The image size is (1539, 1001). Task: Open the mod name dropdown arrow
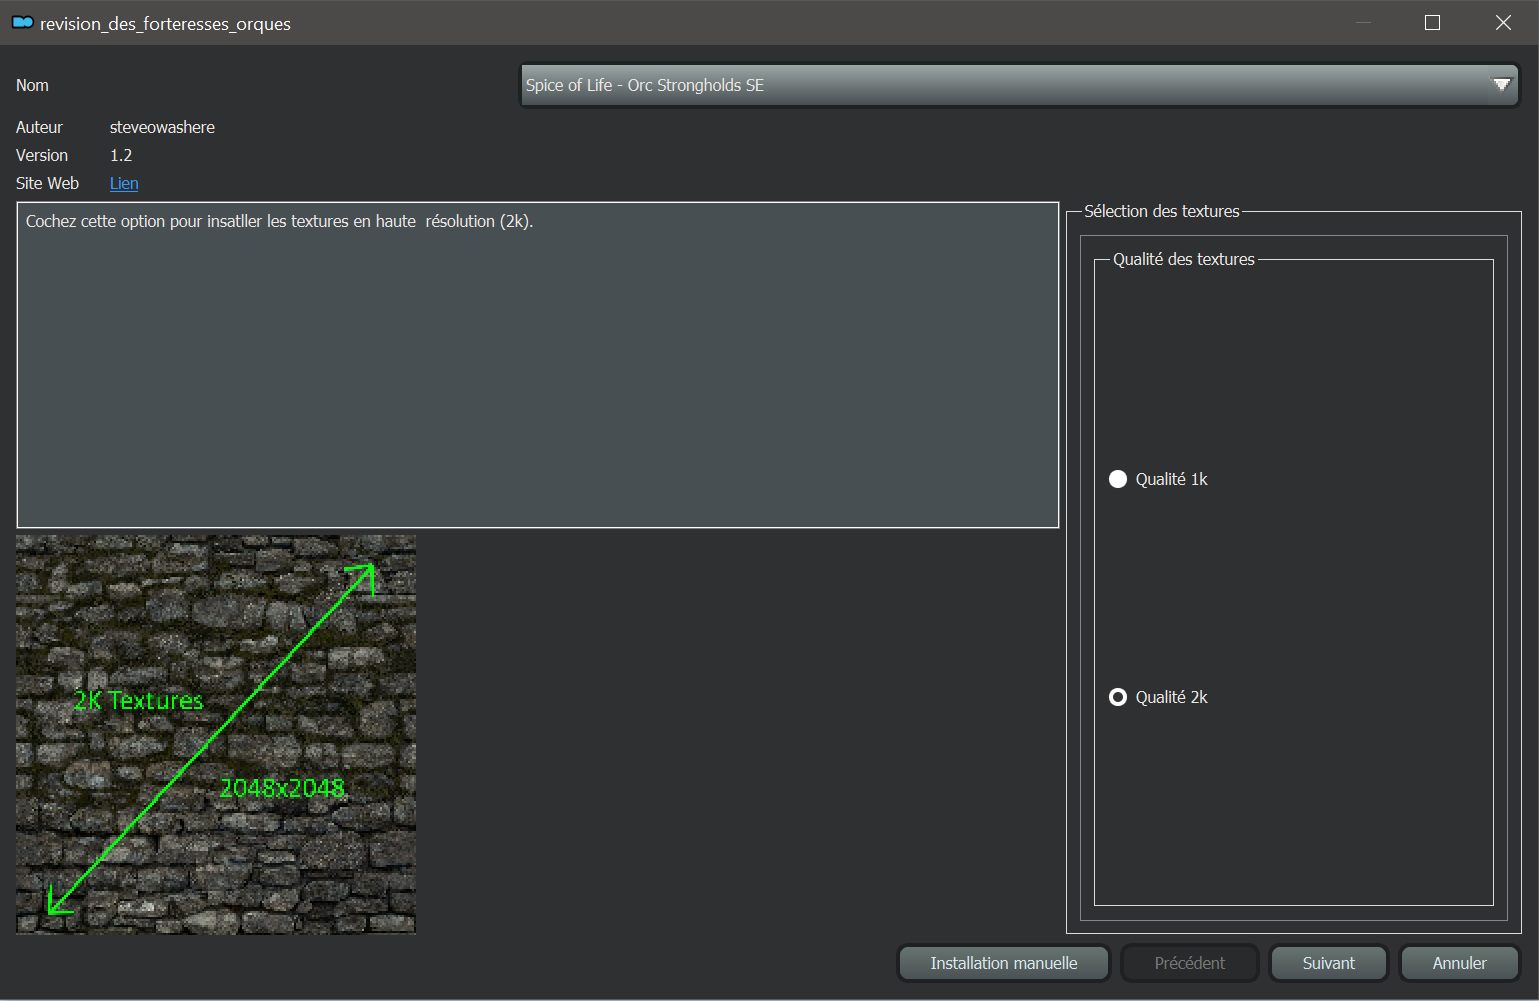tap(1501, 85)
